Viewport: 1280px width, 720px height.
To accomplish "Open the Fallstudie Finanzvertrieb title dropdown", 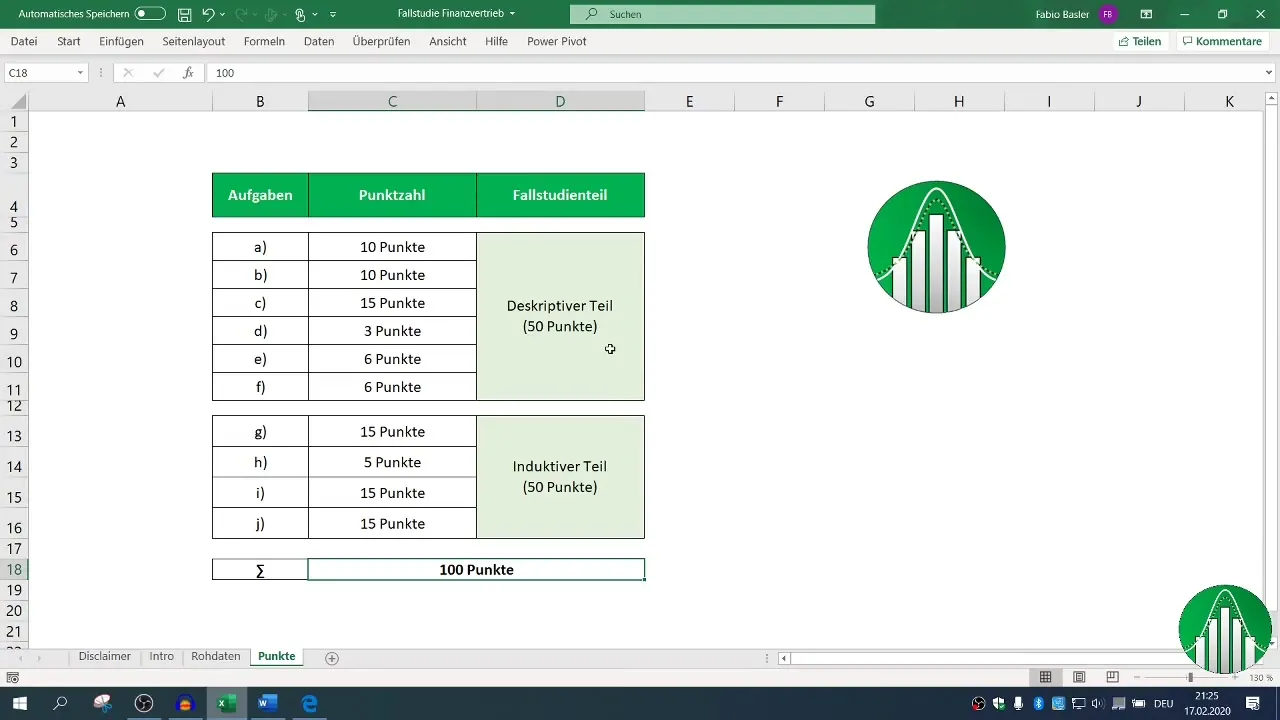I will [x=512, y=14].
